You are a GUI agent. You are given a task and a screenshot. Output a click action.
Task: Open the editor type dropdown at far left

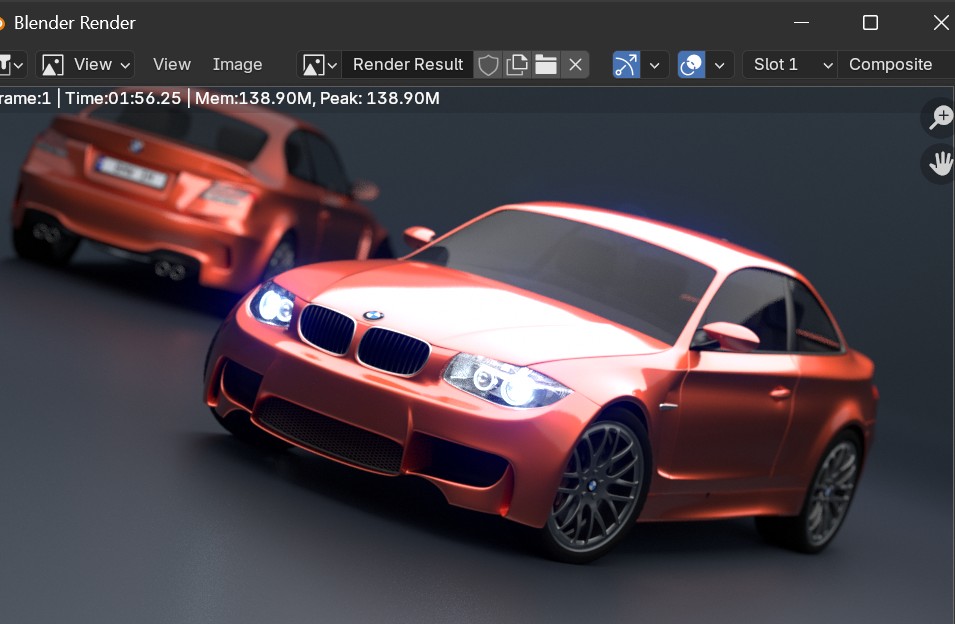12,65
